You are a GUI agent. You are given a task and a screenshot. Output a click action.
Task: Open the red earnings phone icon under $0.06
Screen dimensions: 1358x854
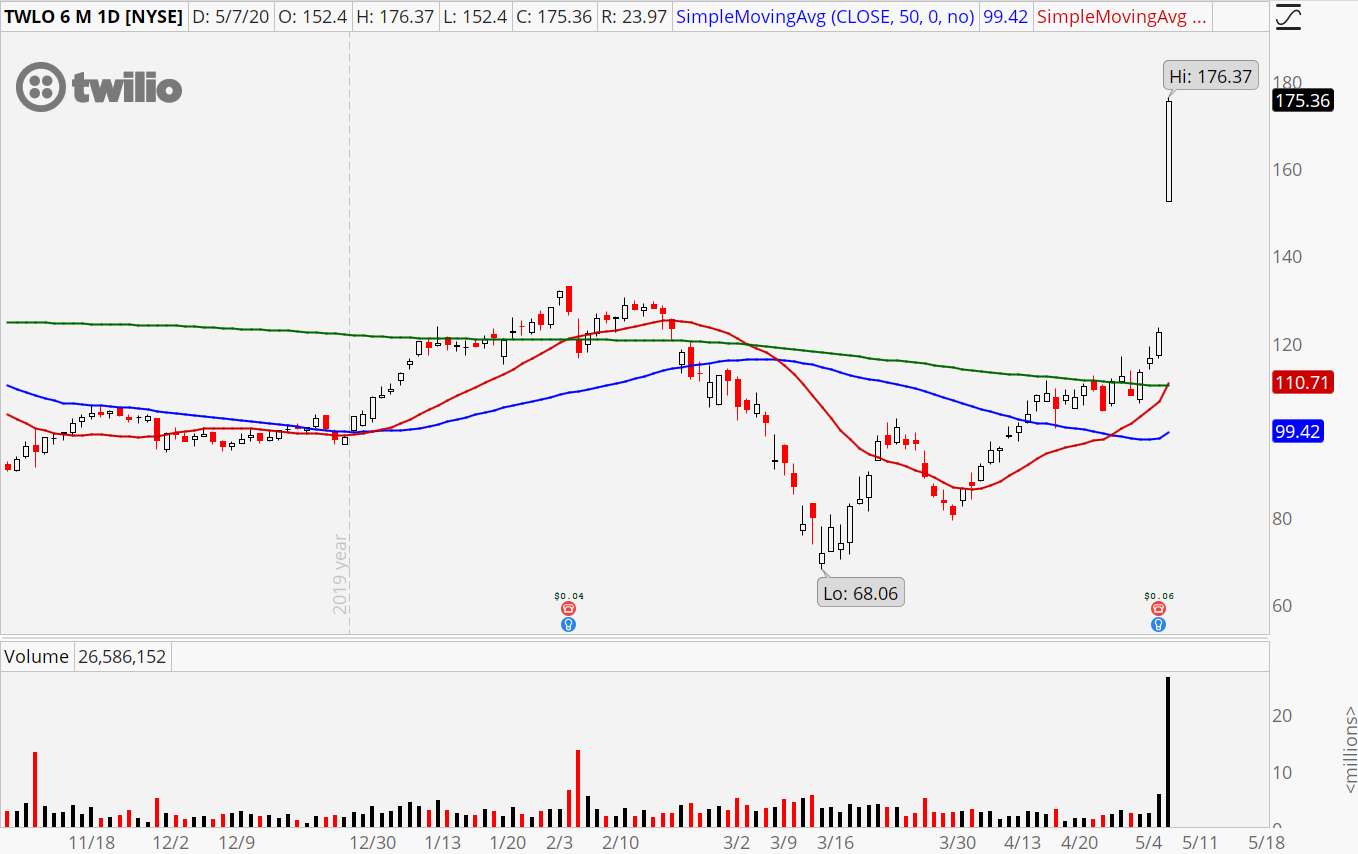coord(1158,608)
